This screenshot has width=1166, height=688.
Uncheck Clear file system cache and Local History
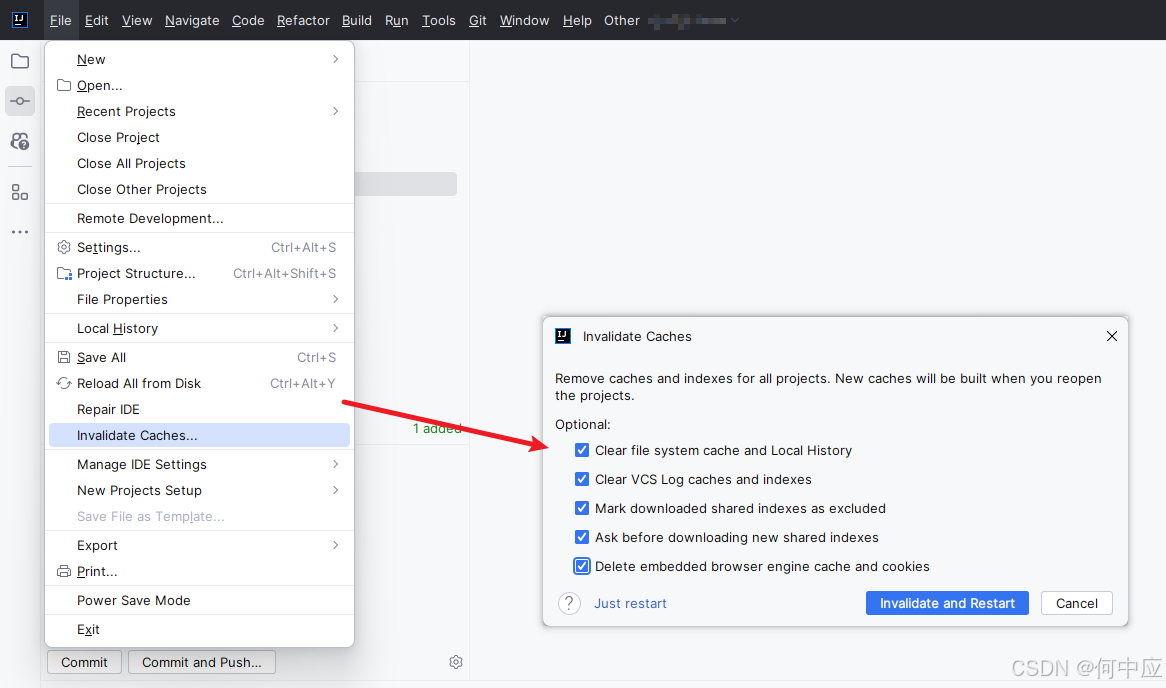(x=582, y=451)
